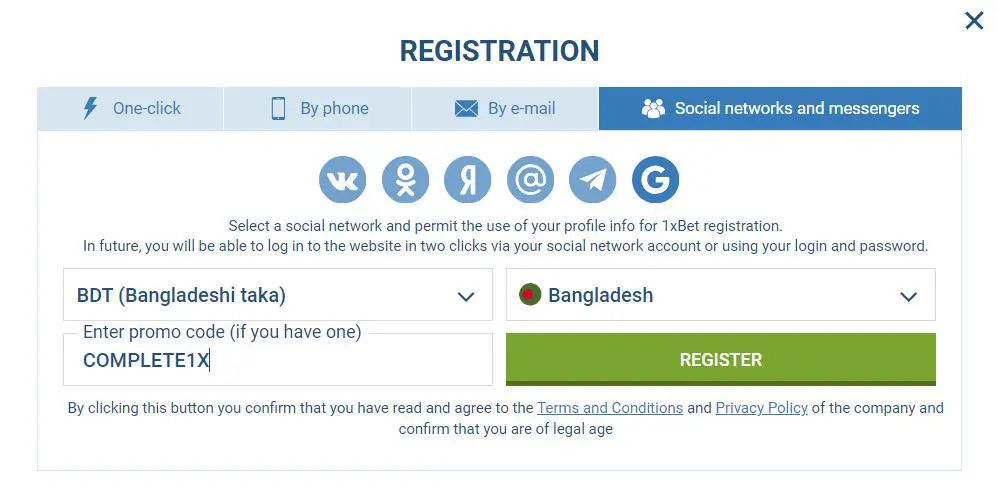
Task: Click the currency dropdown chevron arrow
Action: click(x=465, y=296)
